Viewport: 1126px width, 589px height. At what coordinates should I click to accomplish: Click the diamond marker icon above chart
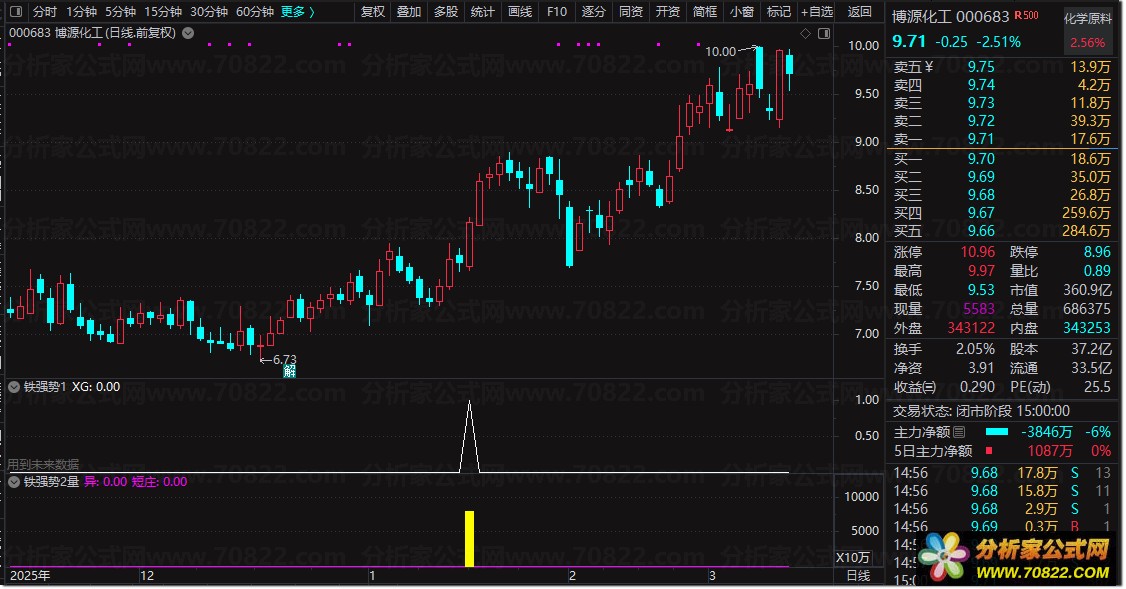pos(805,33)
